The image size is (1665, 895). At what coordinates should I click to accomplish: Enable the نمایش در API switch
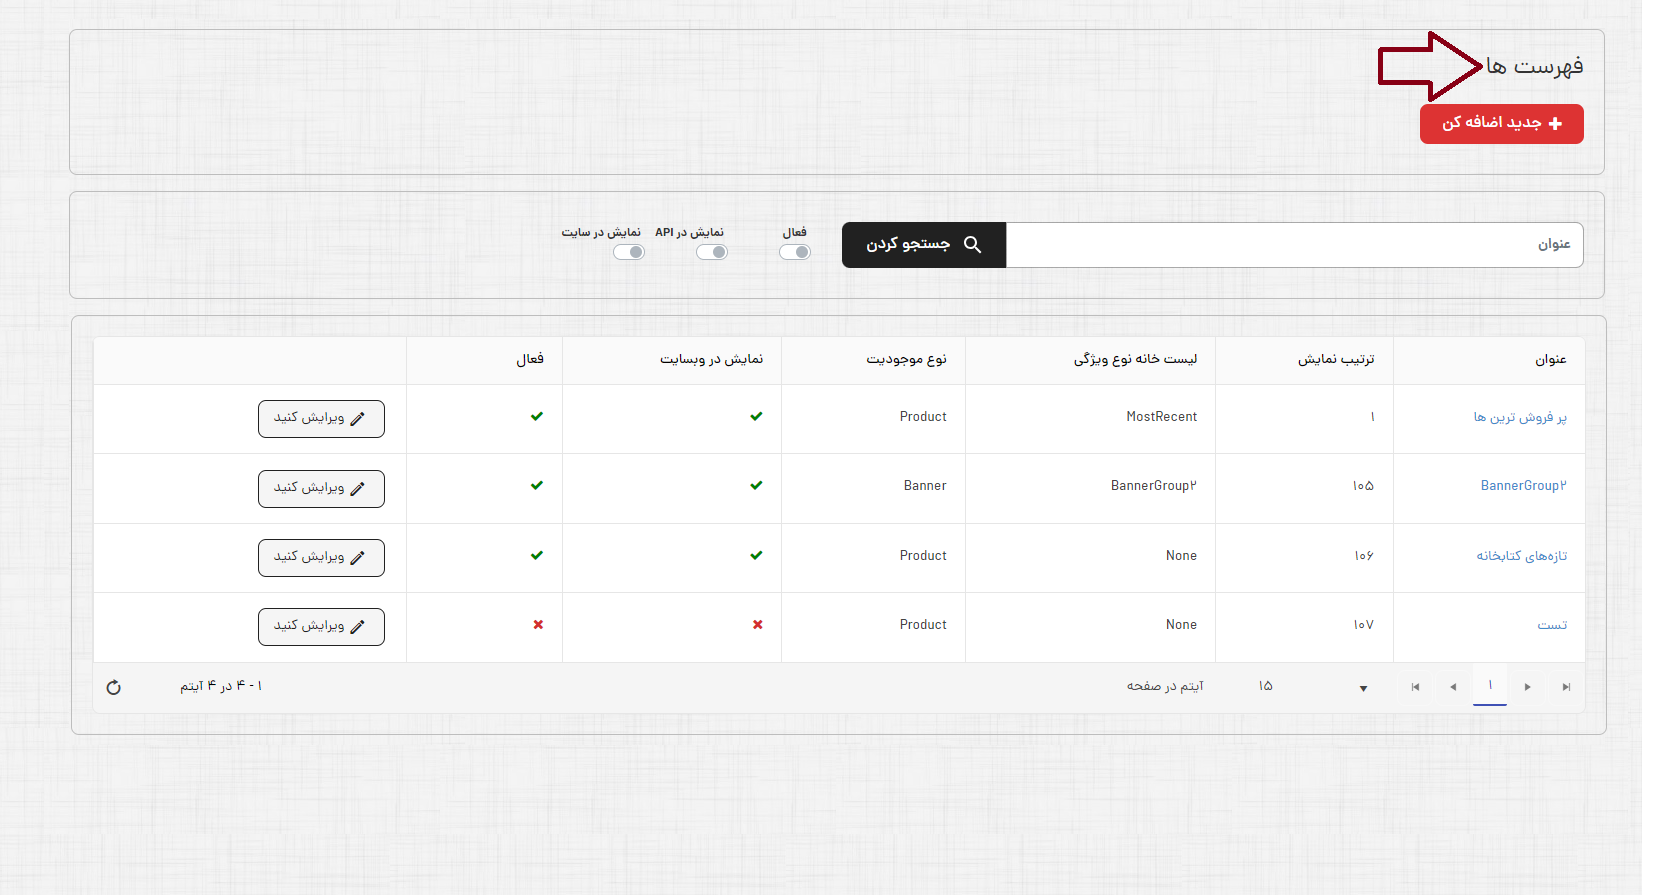pos(712,252)
